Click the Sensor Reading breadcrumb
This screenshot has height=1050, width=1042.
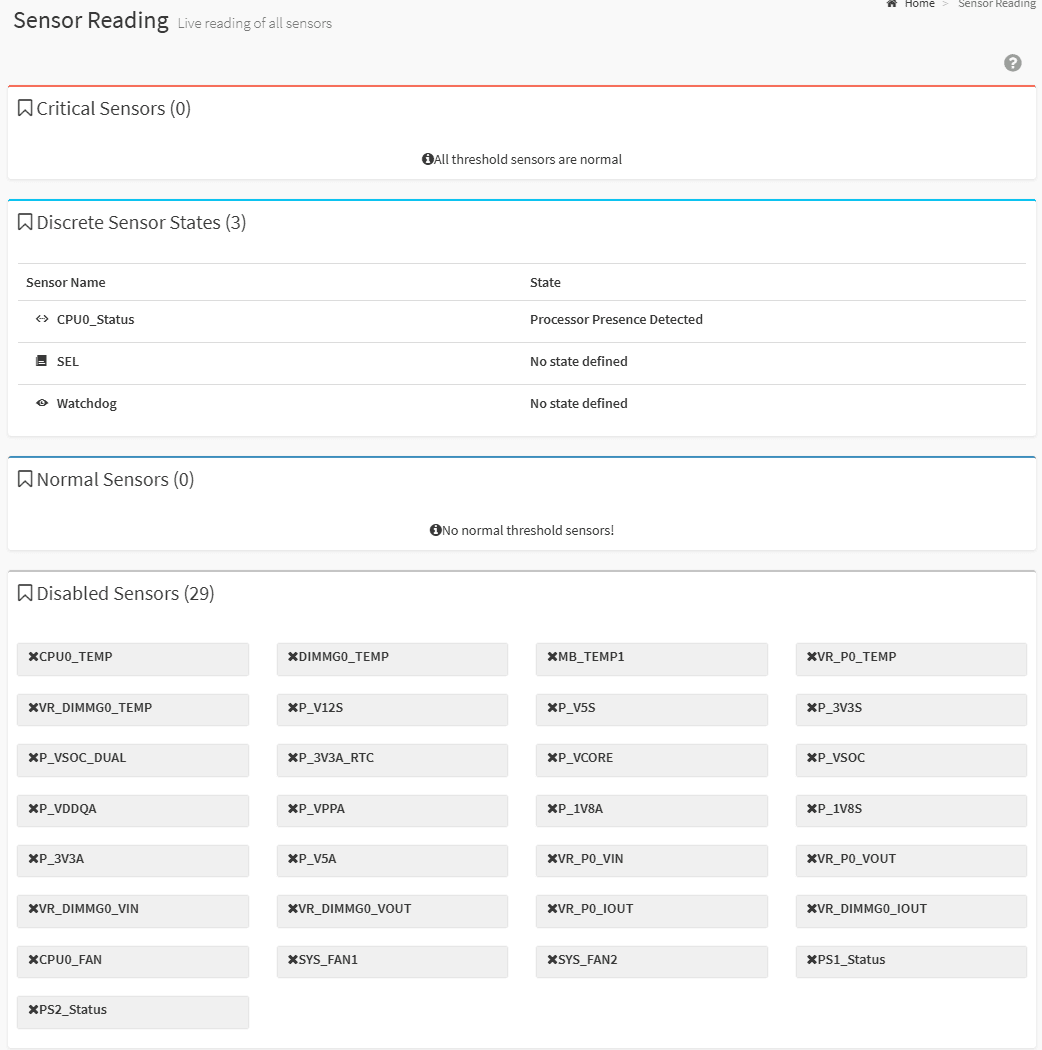(x=996, y=4)
